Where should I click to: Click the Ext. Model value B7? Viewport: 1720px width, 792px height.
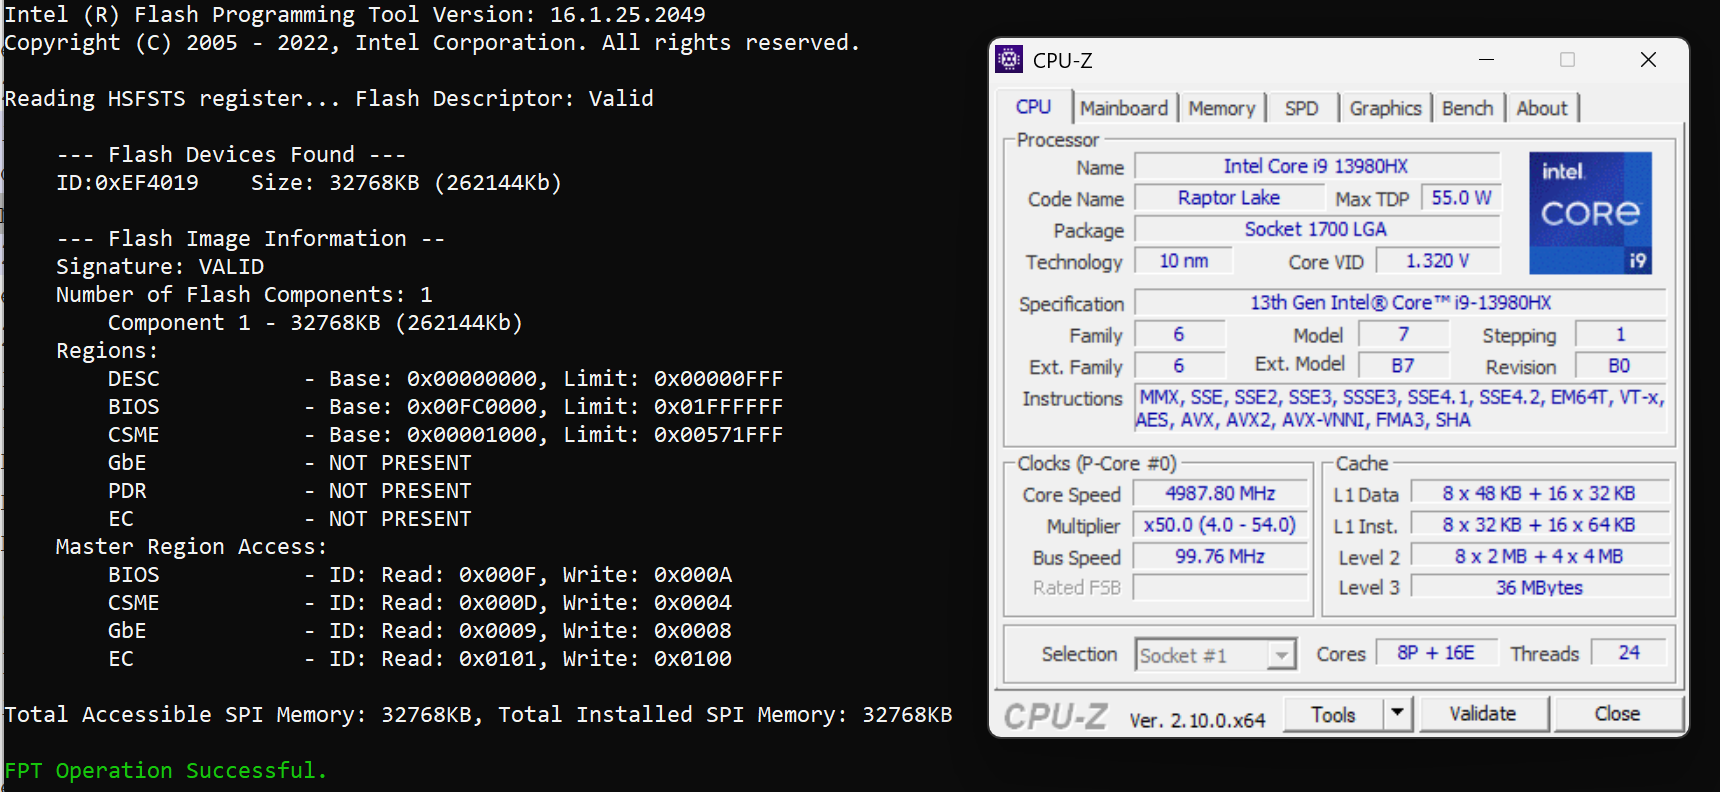coord(1402,366)
